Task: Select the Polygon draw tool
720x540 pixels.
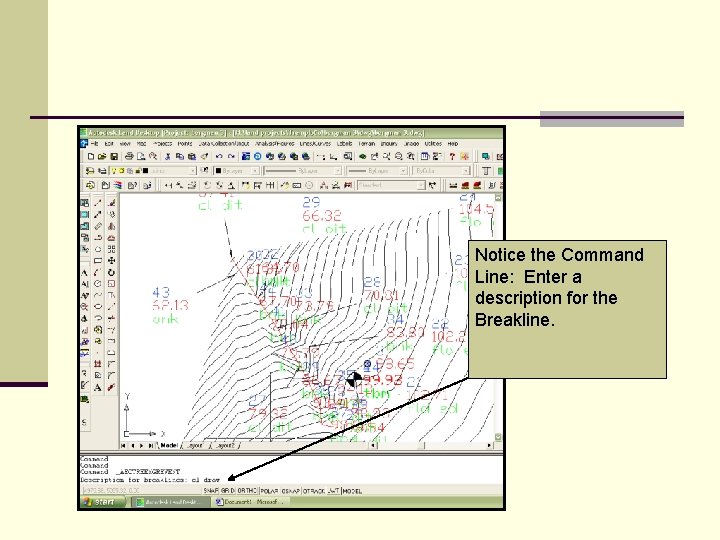Action: coord(98,249)
